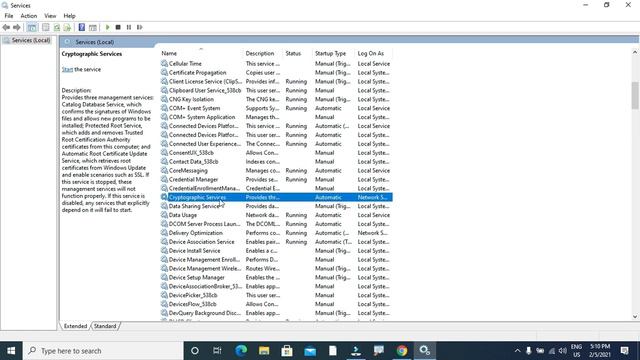Click the Start the service link
The height and width of the screenshot is (360, 640).
(x=67, y=69)
